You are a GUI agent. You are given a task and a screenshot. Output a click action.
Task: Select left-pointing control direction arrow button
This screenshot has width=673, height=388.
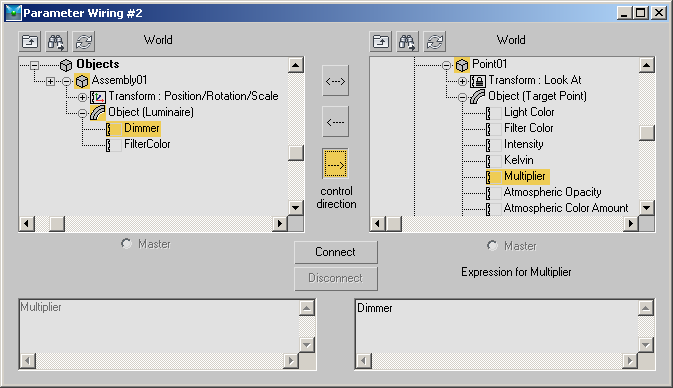point(335,122)
